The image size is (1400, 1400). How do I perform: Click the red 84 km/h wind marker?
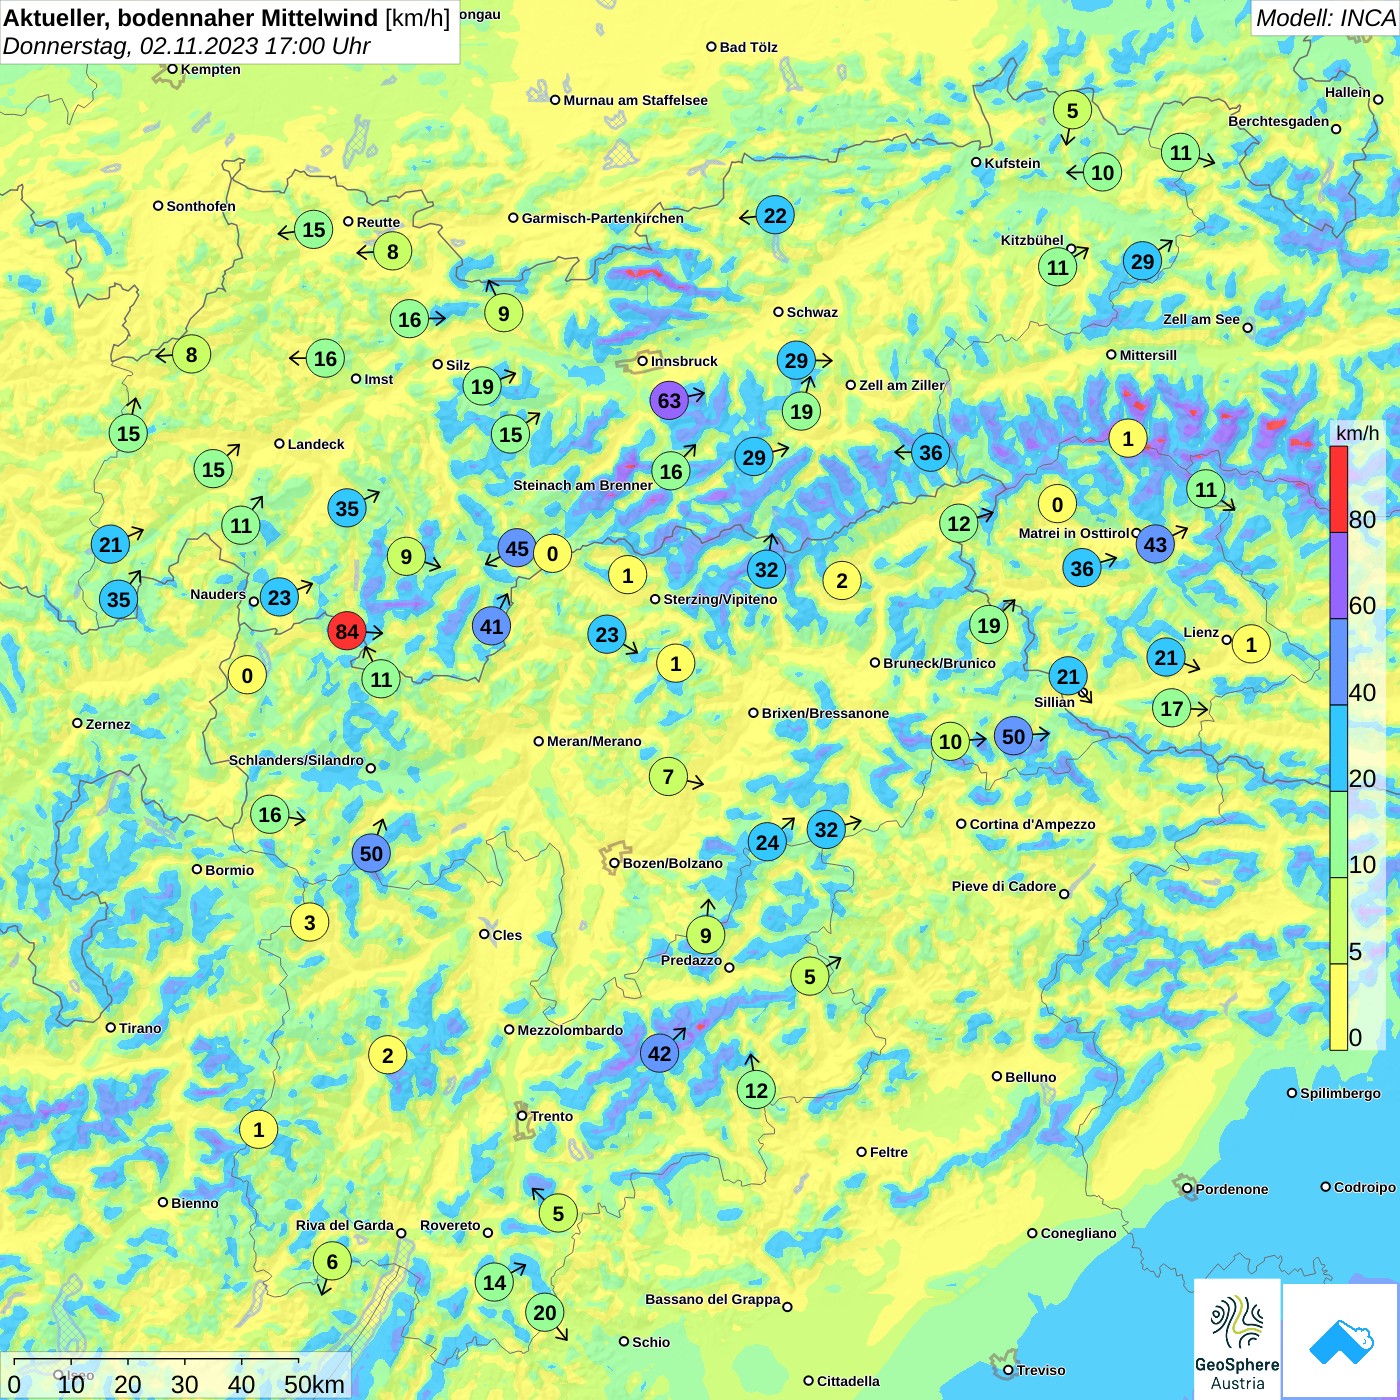[346, 632]
